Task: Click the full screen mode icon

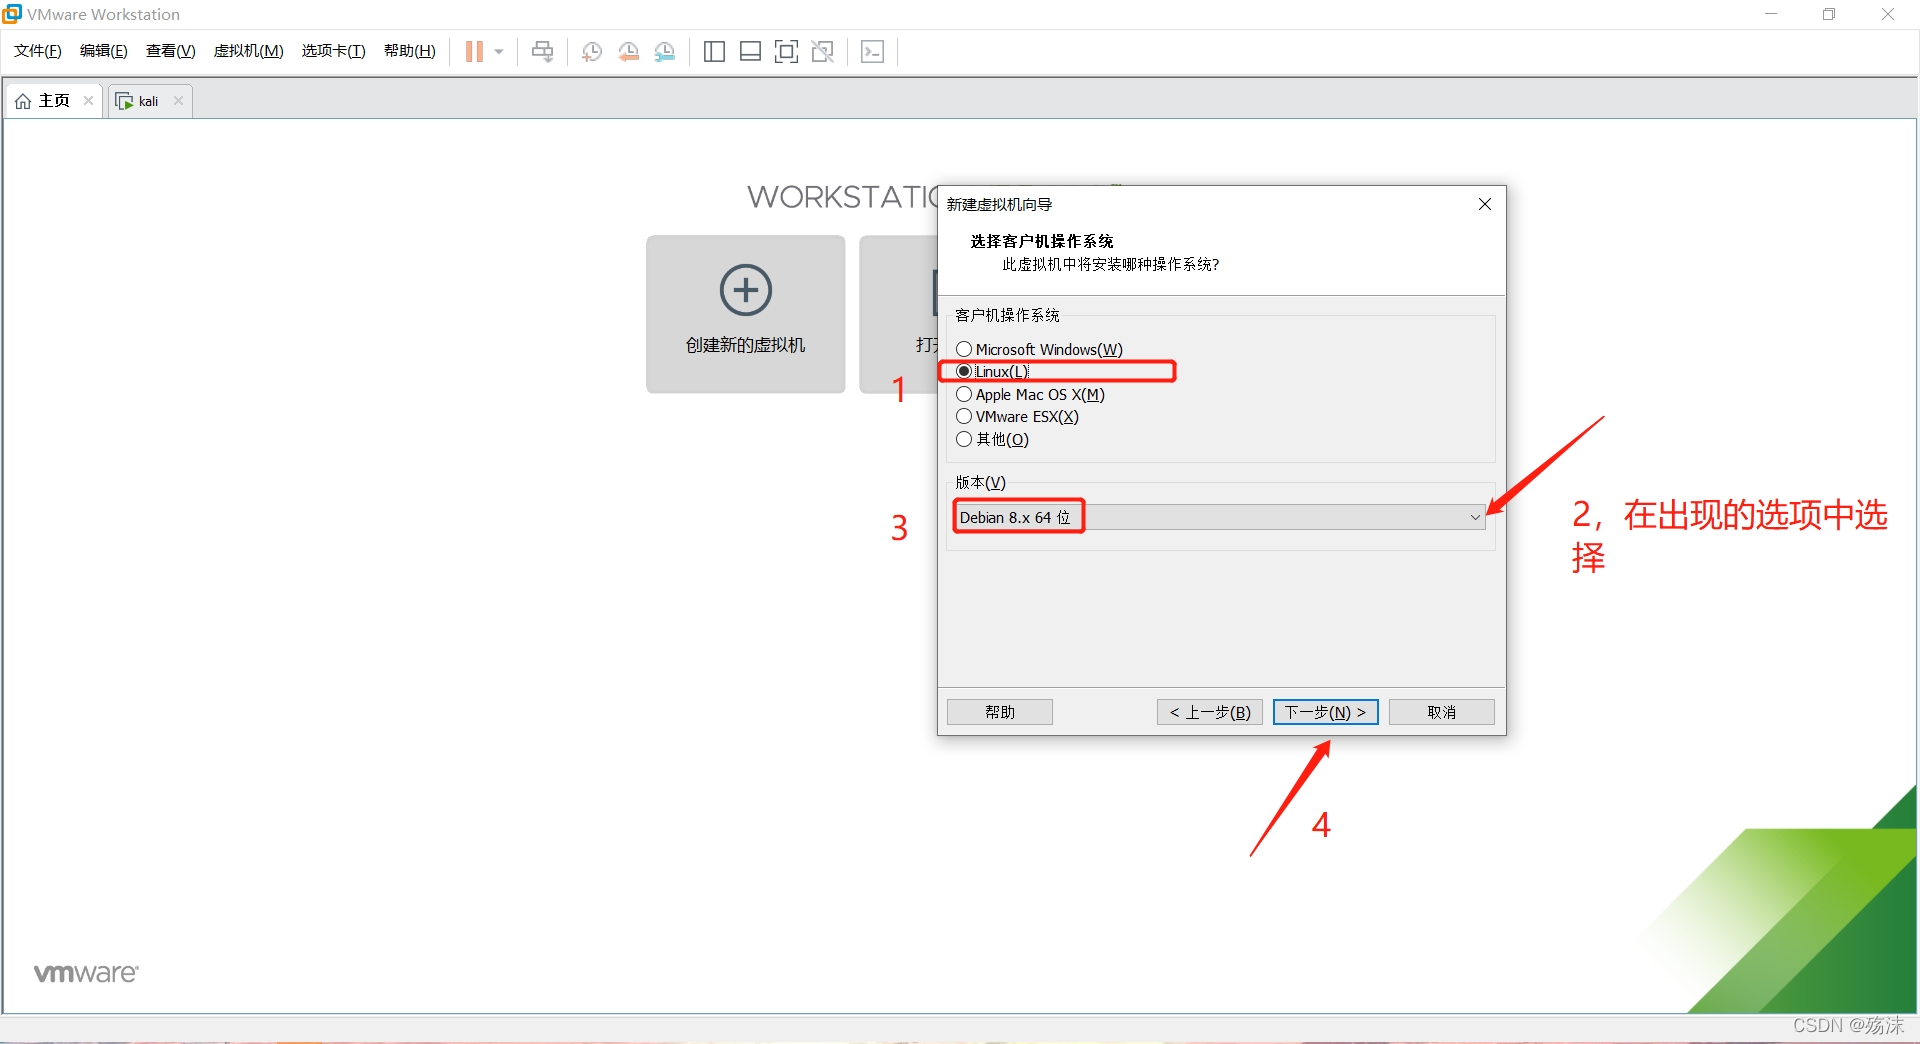Action: coord(786,52)
